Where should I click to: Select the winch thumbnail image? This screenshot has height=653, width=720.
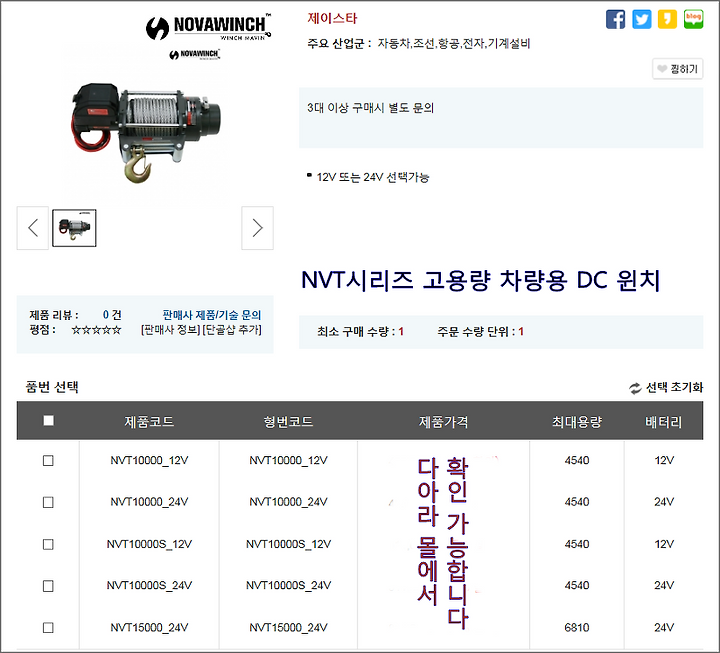click(x=74, y=228)
